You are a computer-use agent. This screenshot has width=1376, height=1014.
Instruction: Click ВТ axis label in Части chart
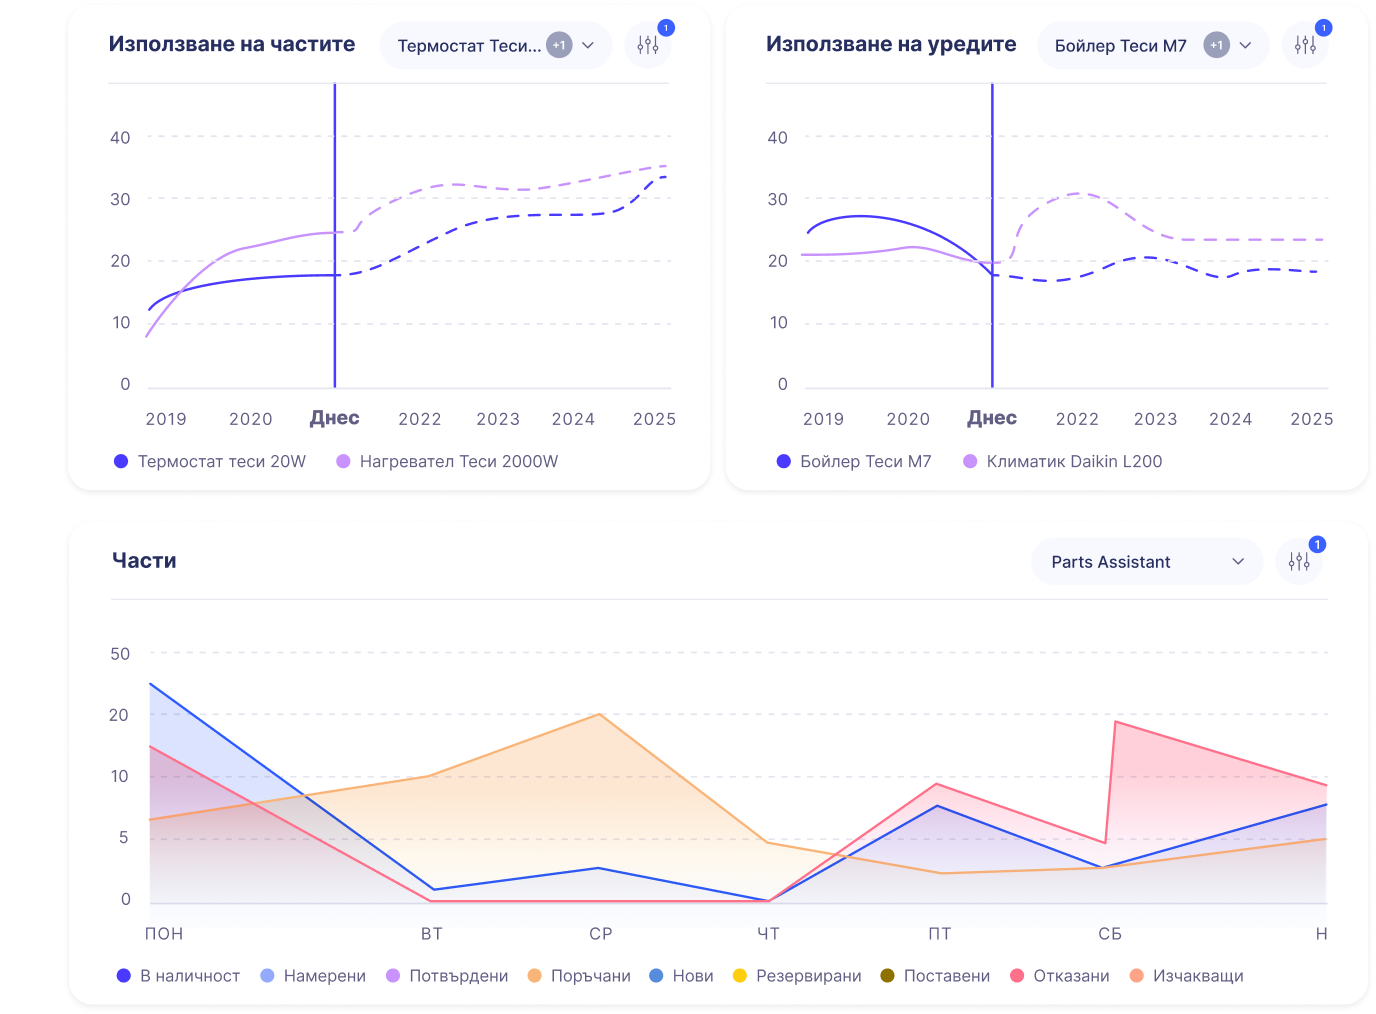tap(432, 934)
